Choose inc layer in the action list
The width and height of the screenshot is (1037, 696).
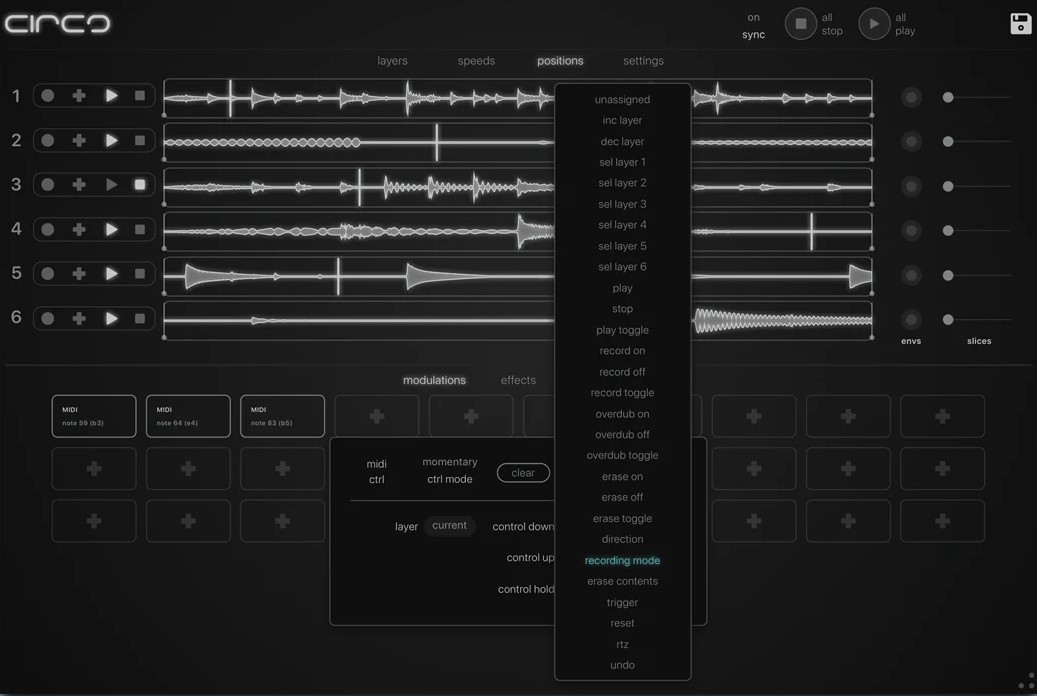[622, 120]
